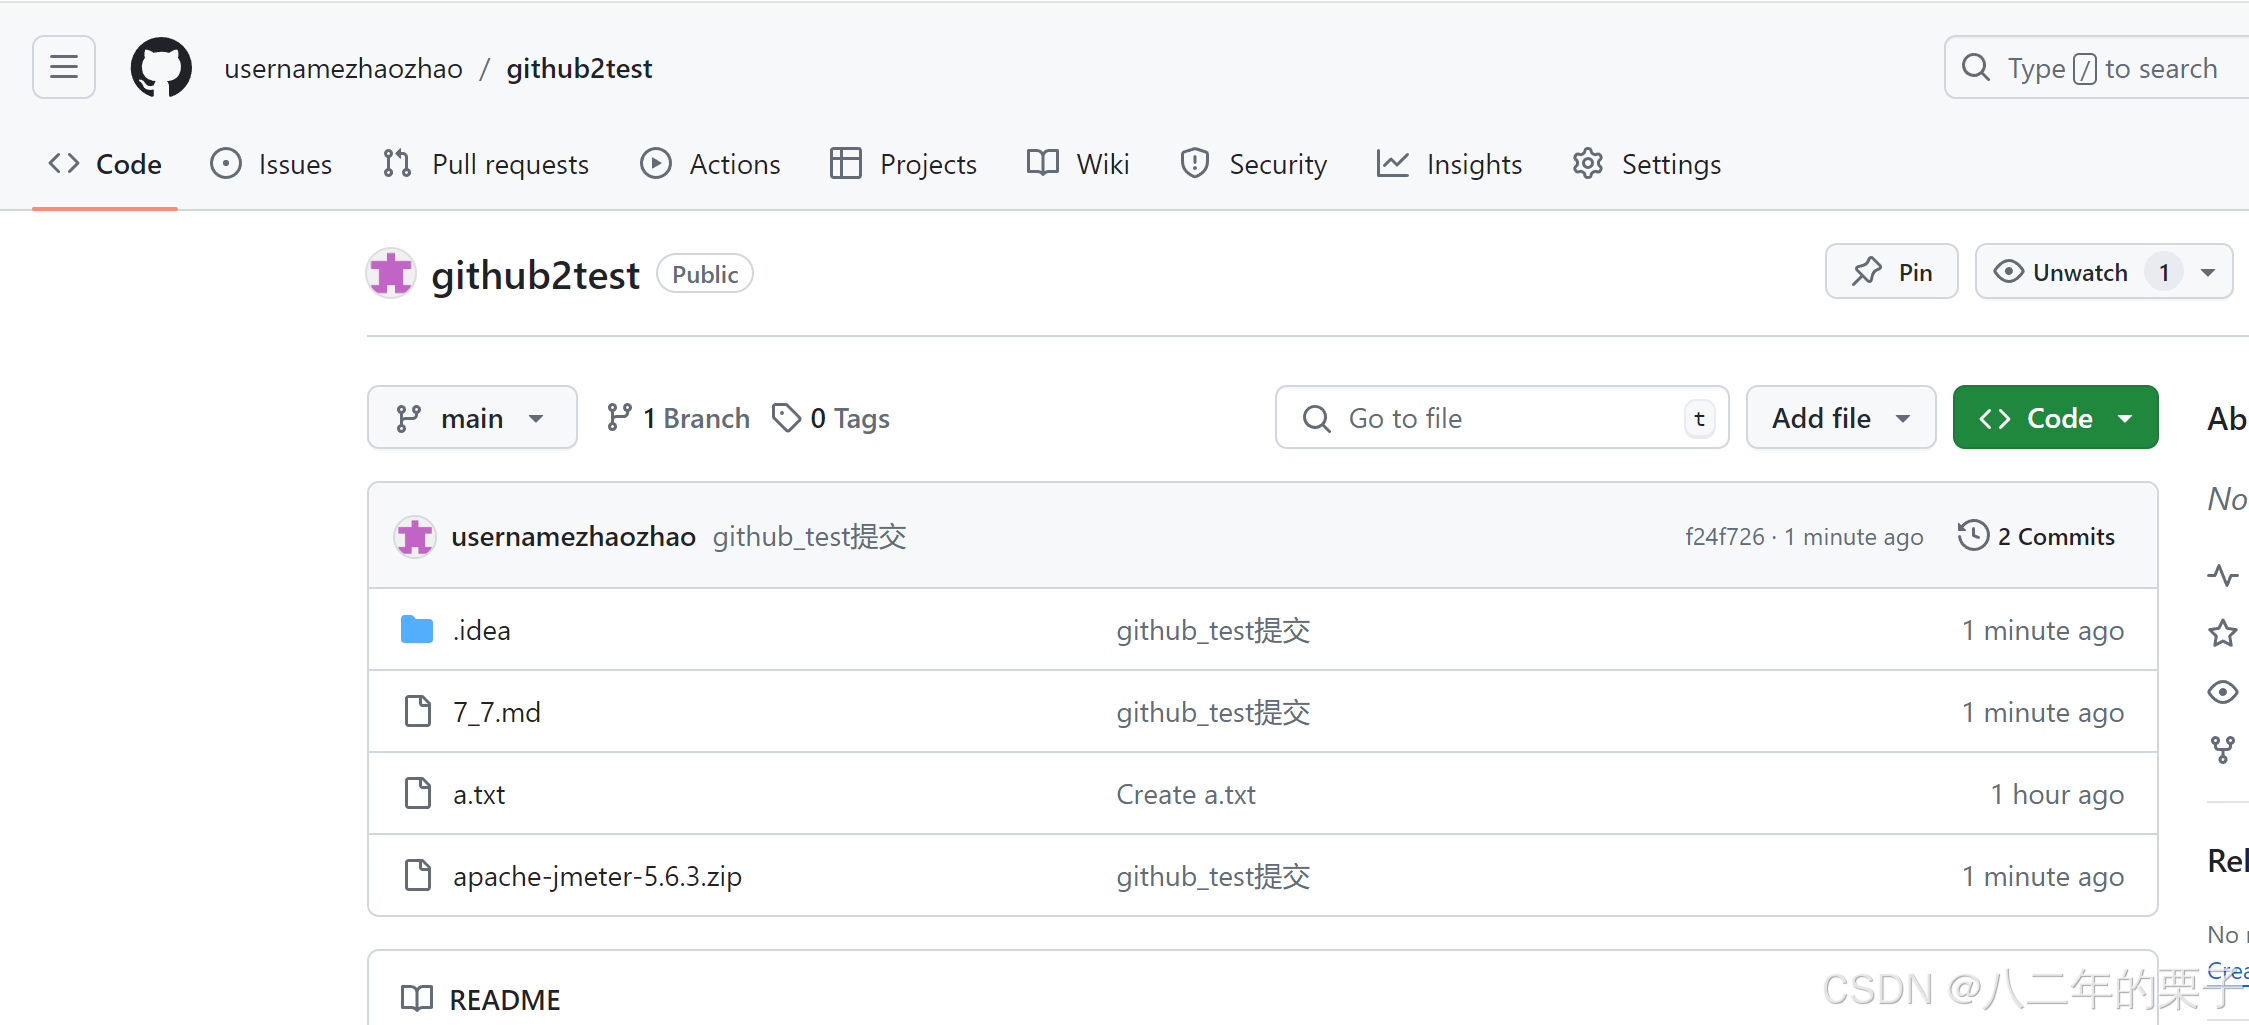Open the Issues tab
This screenshot has height=1025, width=2249.
(271, 164)
